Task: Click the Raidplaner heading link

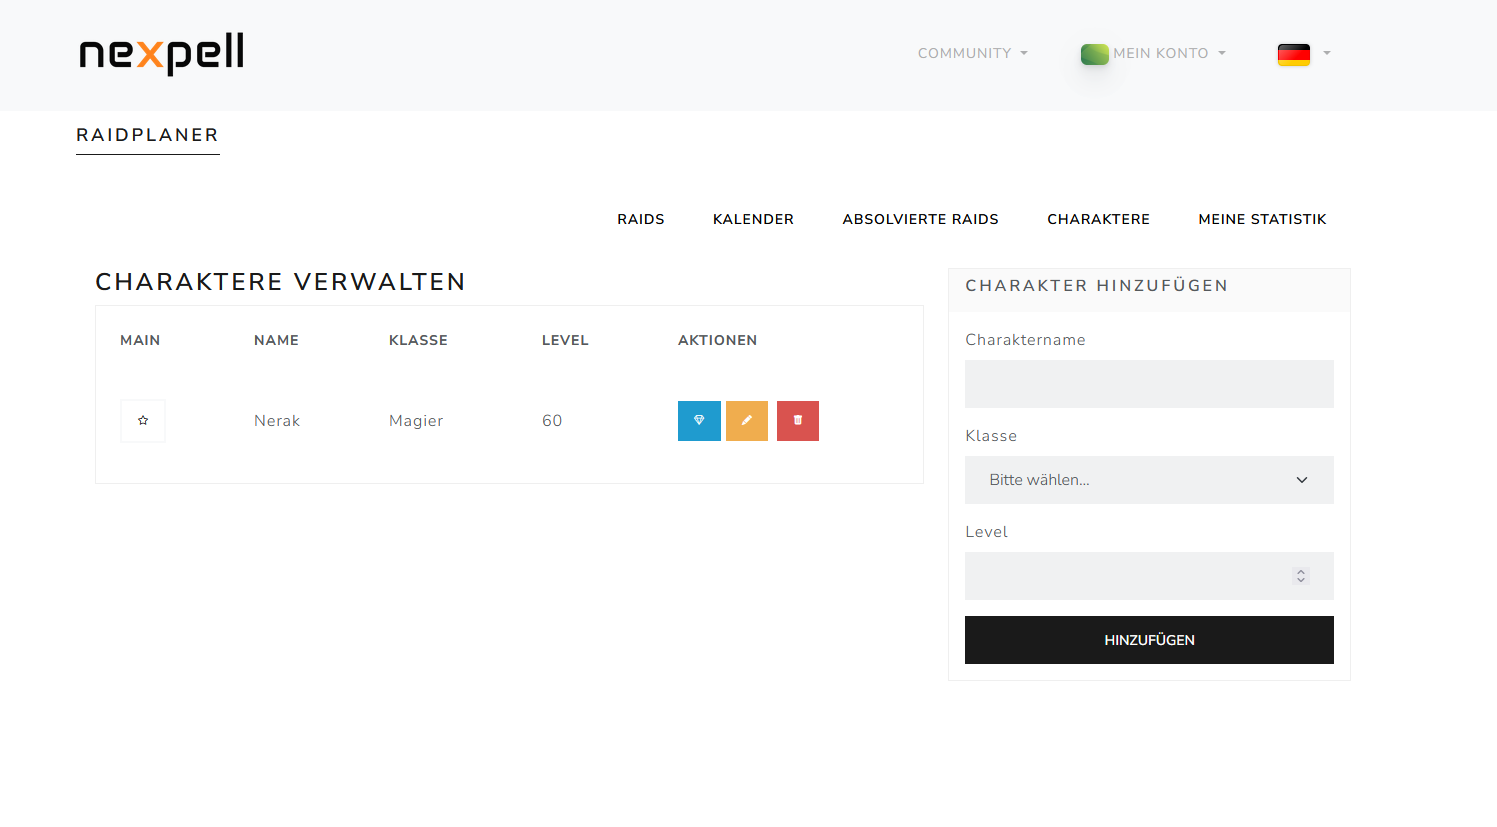Action: pos(147,134)
